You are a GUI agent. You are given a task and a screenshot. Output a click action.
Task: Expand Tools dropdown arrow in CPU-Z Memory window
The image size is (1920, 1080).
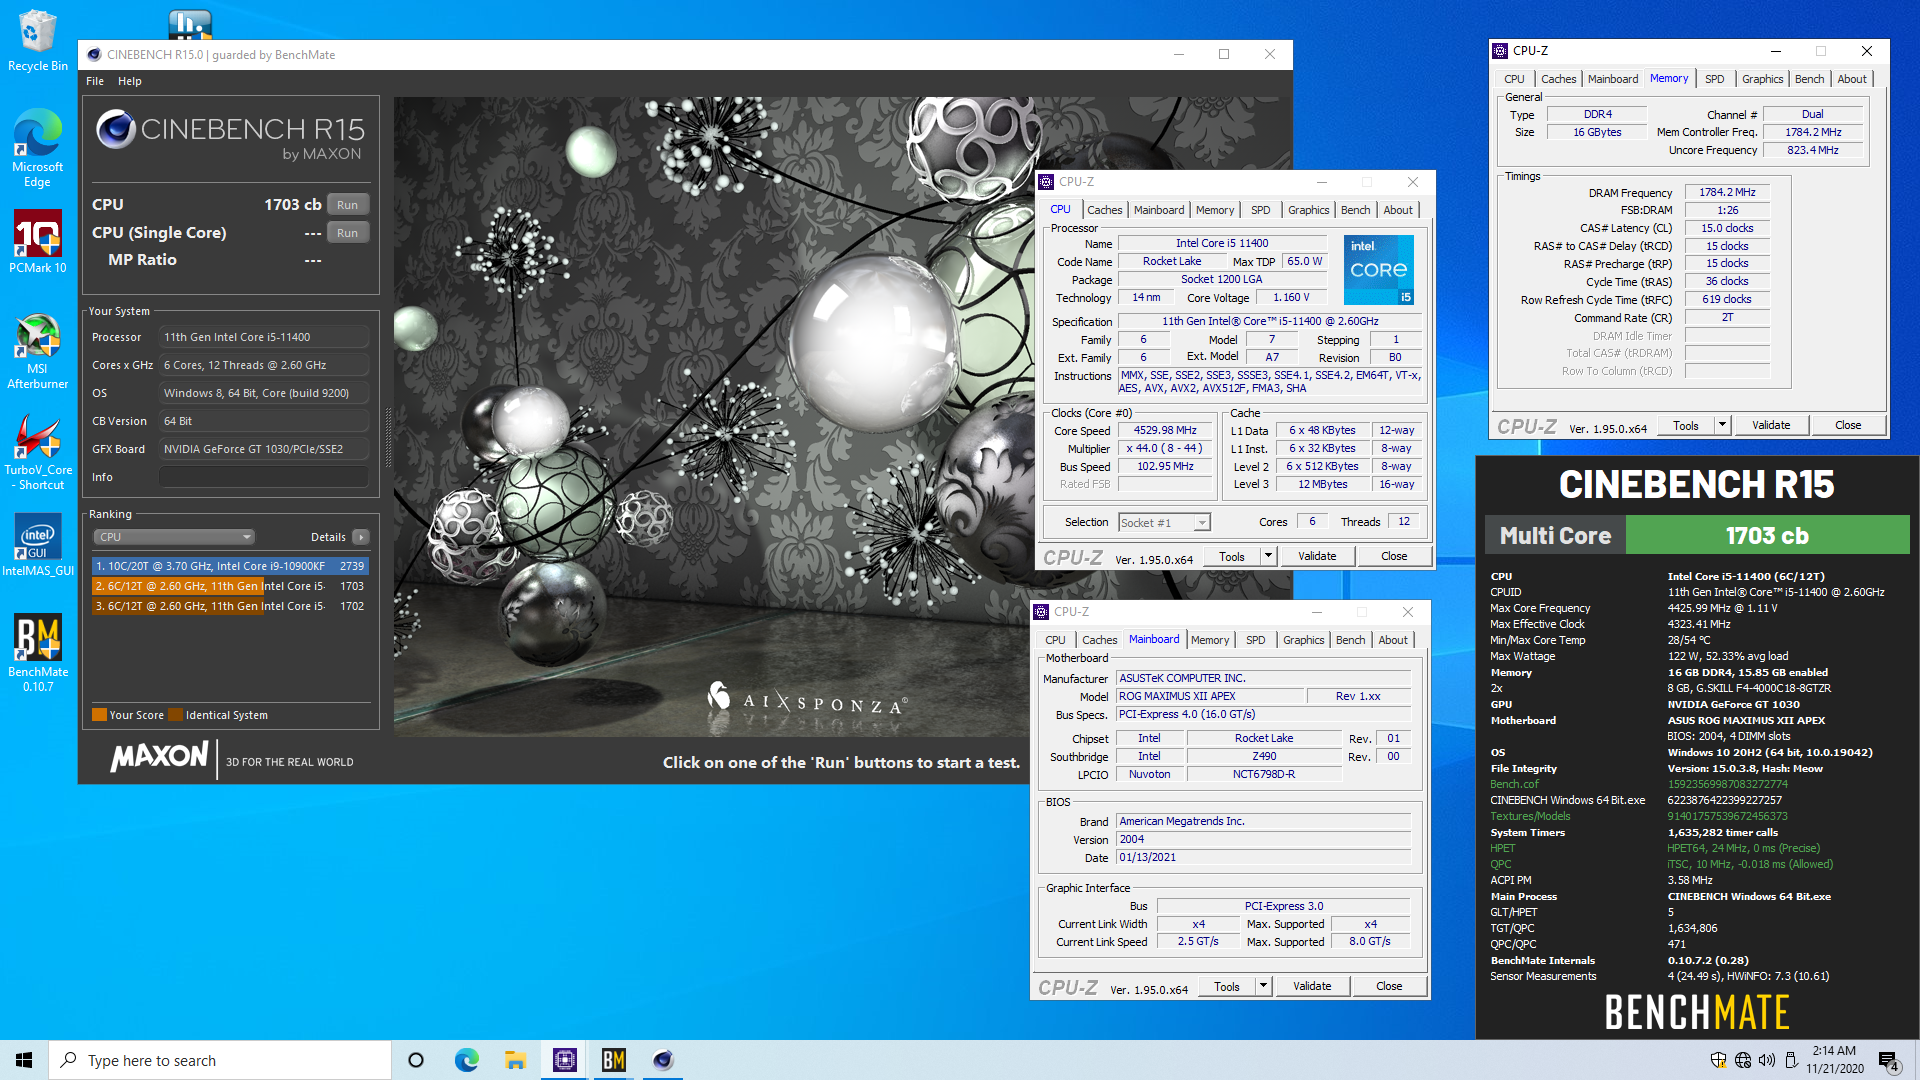pos(1722,425)
